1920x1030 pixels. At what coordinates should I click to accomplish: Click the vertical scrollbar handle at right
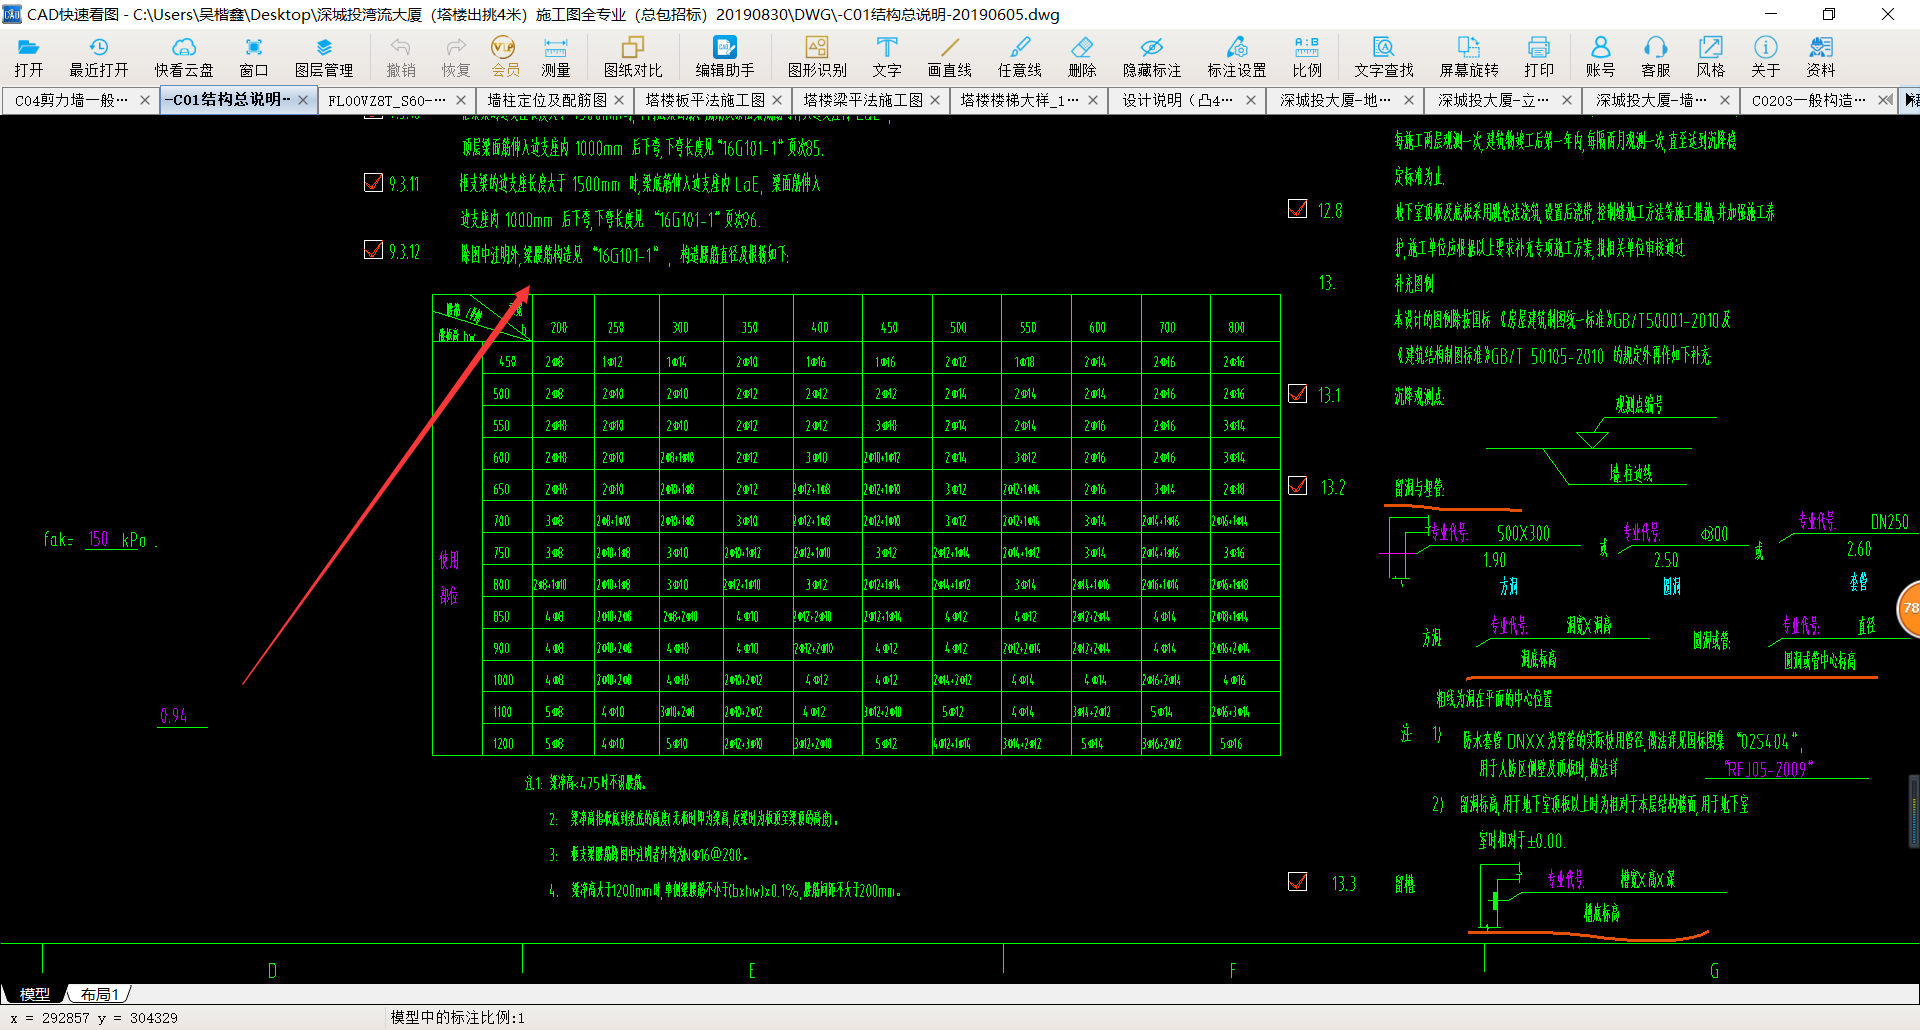point(1914,811)
